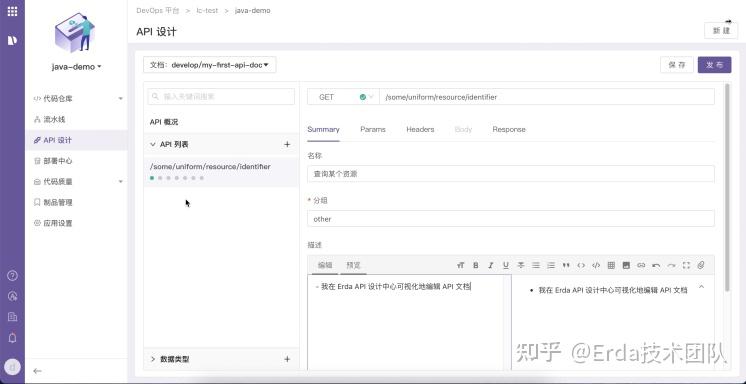Click the Erda logo icon in purple rail
746x384 pixels.
[x=12, y=40]
